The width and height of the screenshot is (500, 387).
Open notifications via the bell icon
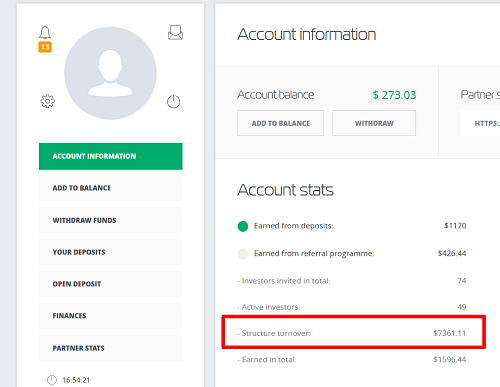pos(45,32)
